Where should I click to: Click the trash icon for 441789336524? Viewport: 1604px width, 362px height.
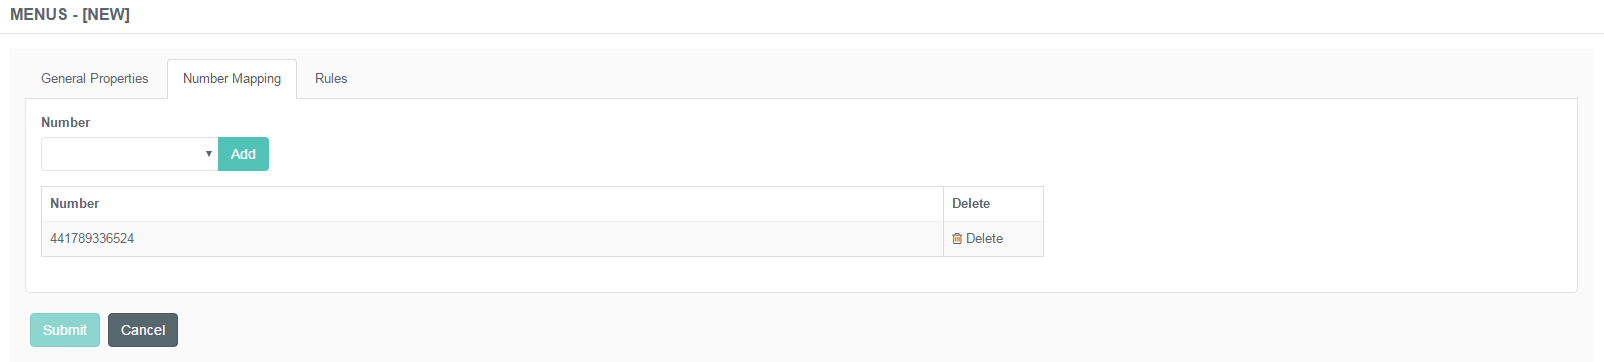coord(957,238)
